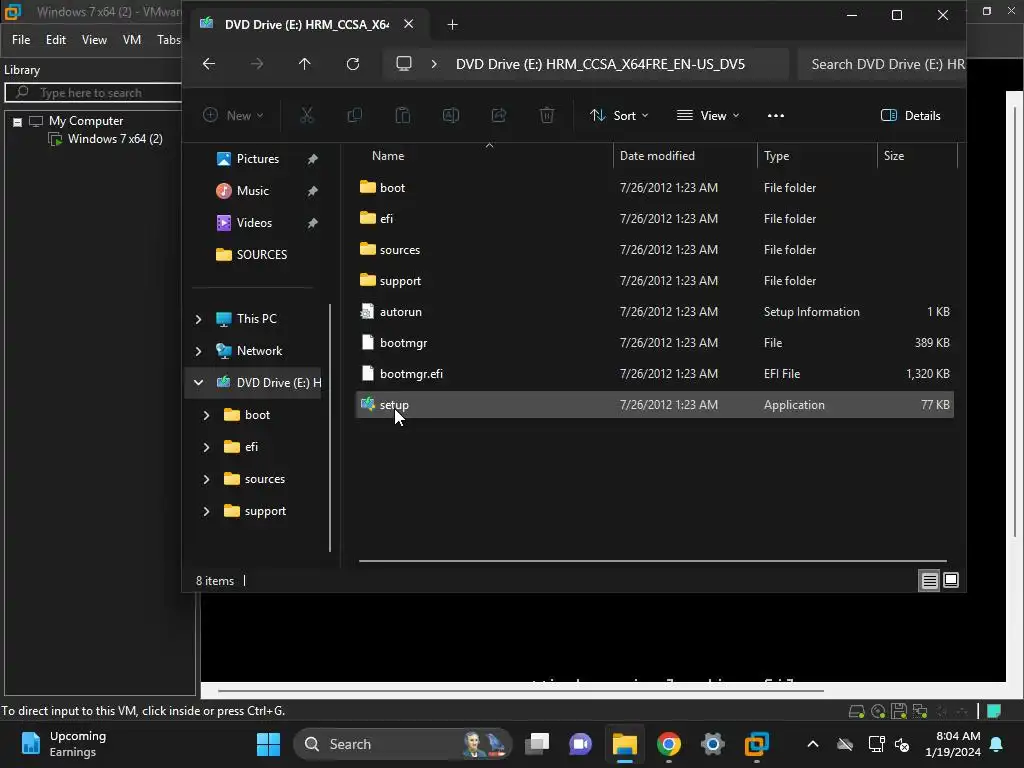Open VMware Tabs menu
1024x768 pixels.
click(168, 40)
